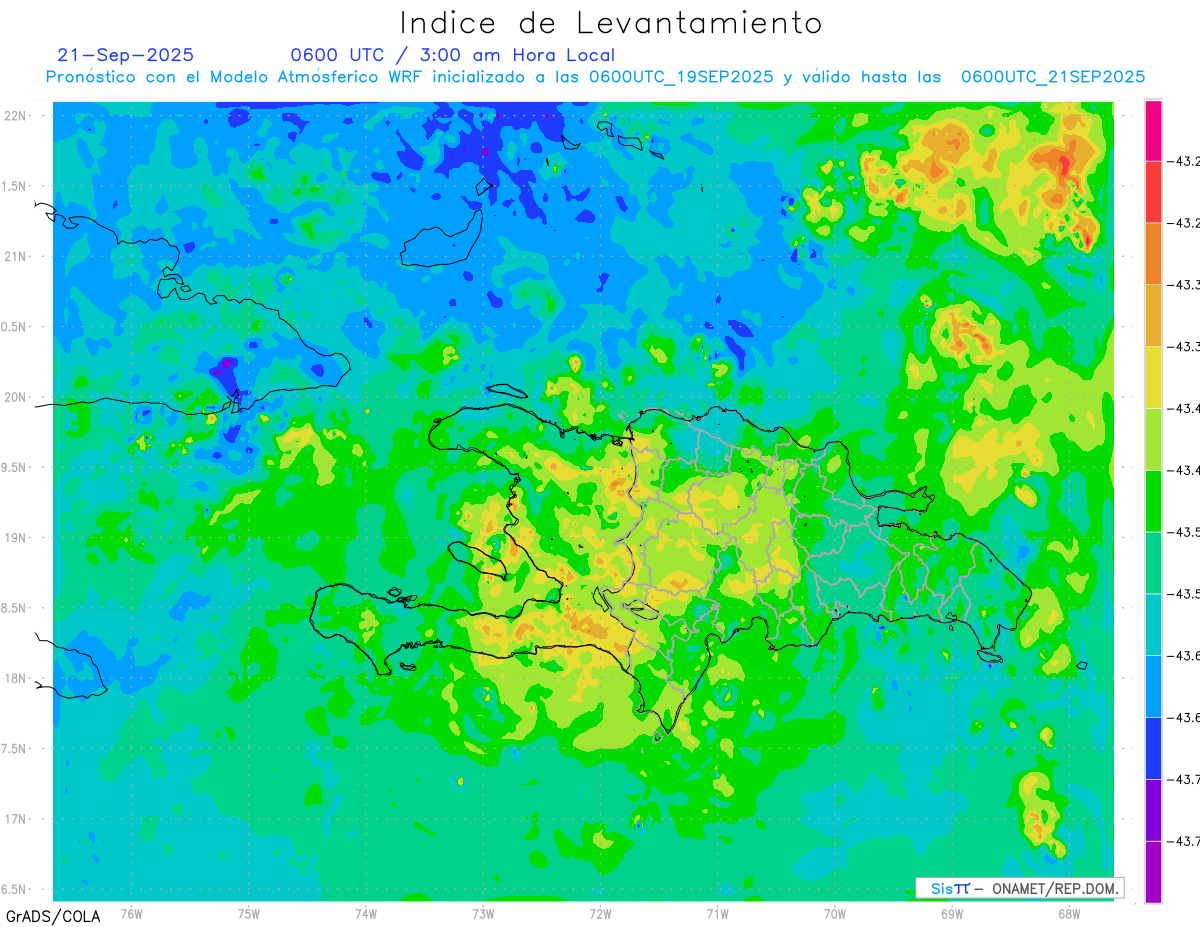The image size is (1200, 927).
Task: Click "0600 UTC / 3:00 am Hora Local" text
Action: coord(453,55)
